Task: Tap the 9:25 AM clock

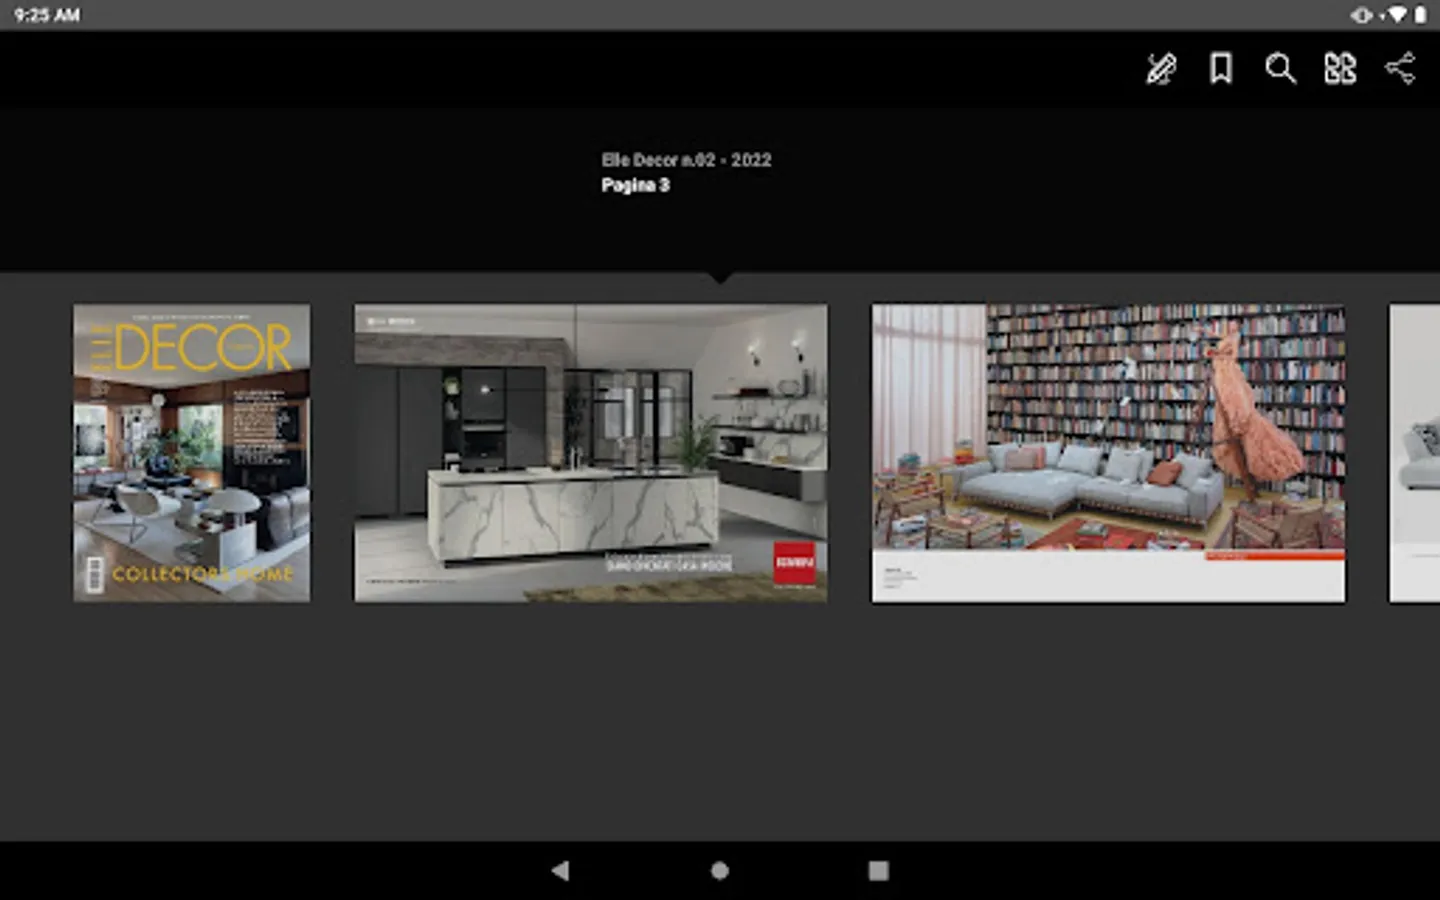Action: click(x=47, y=15)
